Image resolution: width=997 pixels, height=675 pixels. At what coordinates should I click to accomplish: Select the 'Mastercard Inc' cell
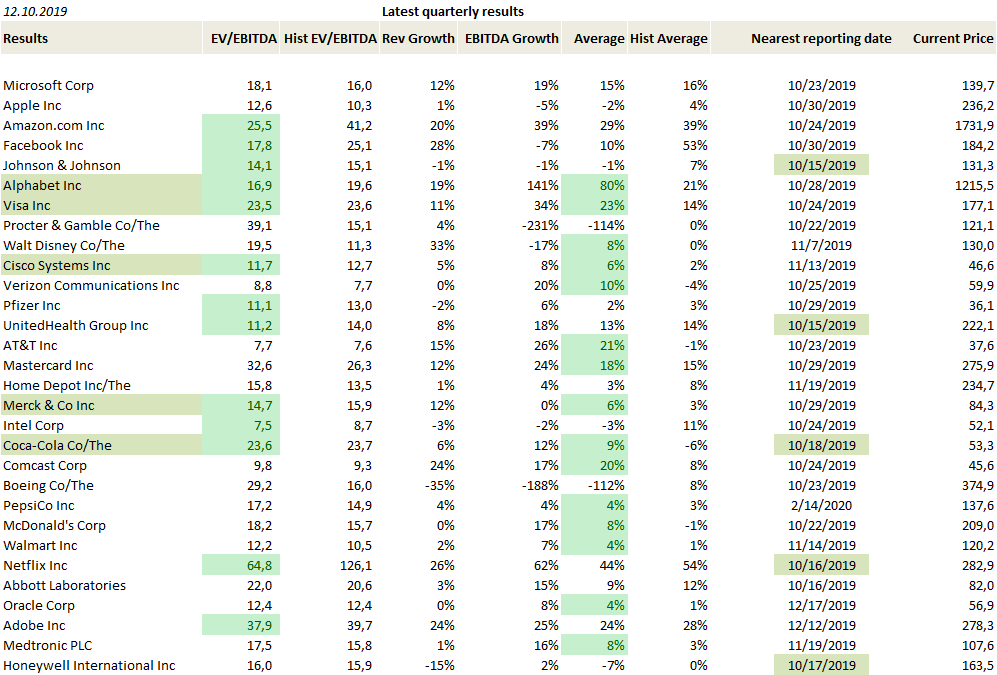click(48, 365)
